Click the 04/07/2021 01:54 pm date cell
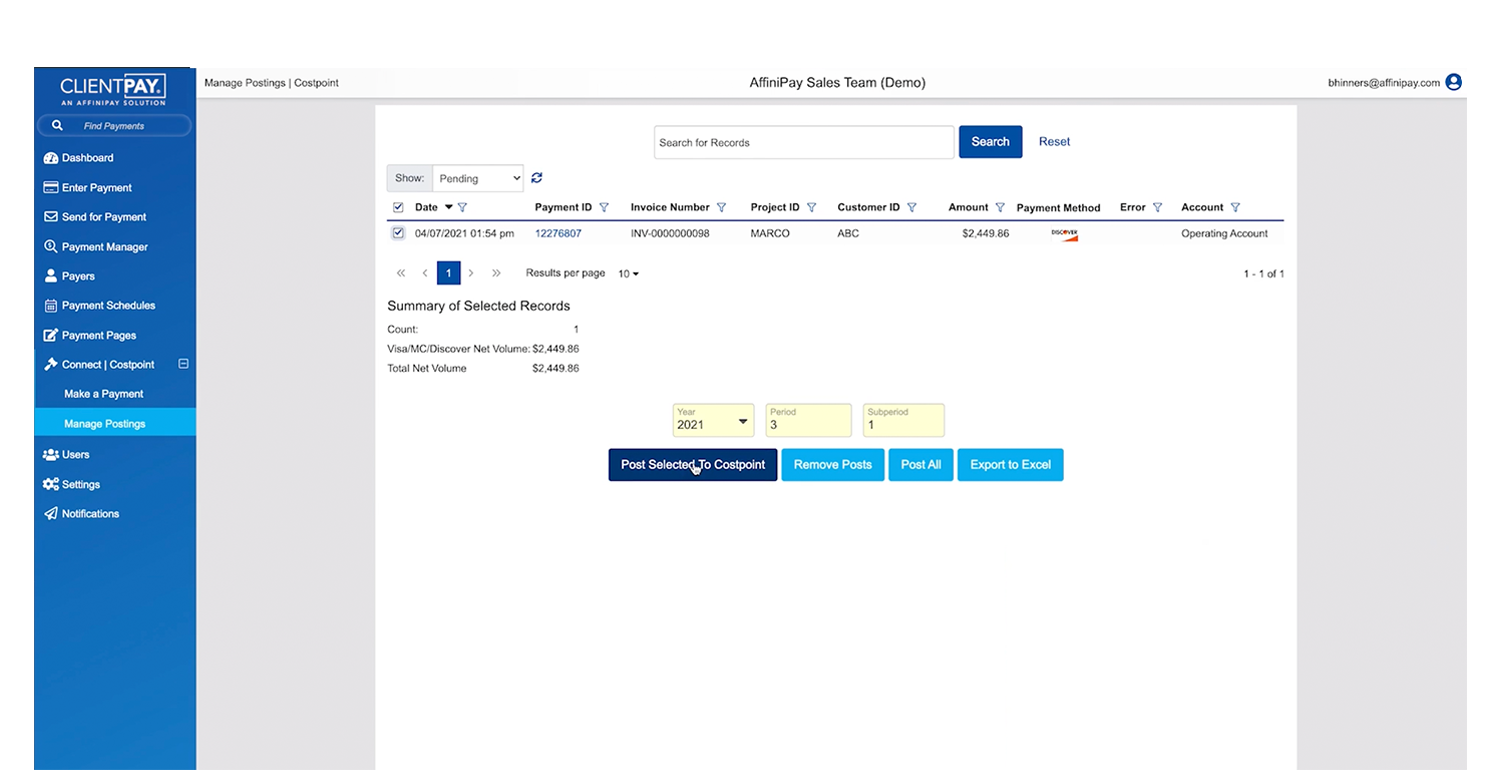This screenshot has width=1500, height=770. coord(464,234)
